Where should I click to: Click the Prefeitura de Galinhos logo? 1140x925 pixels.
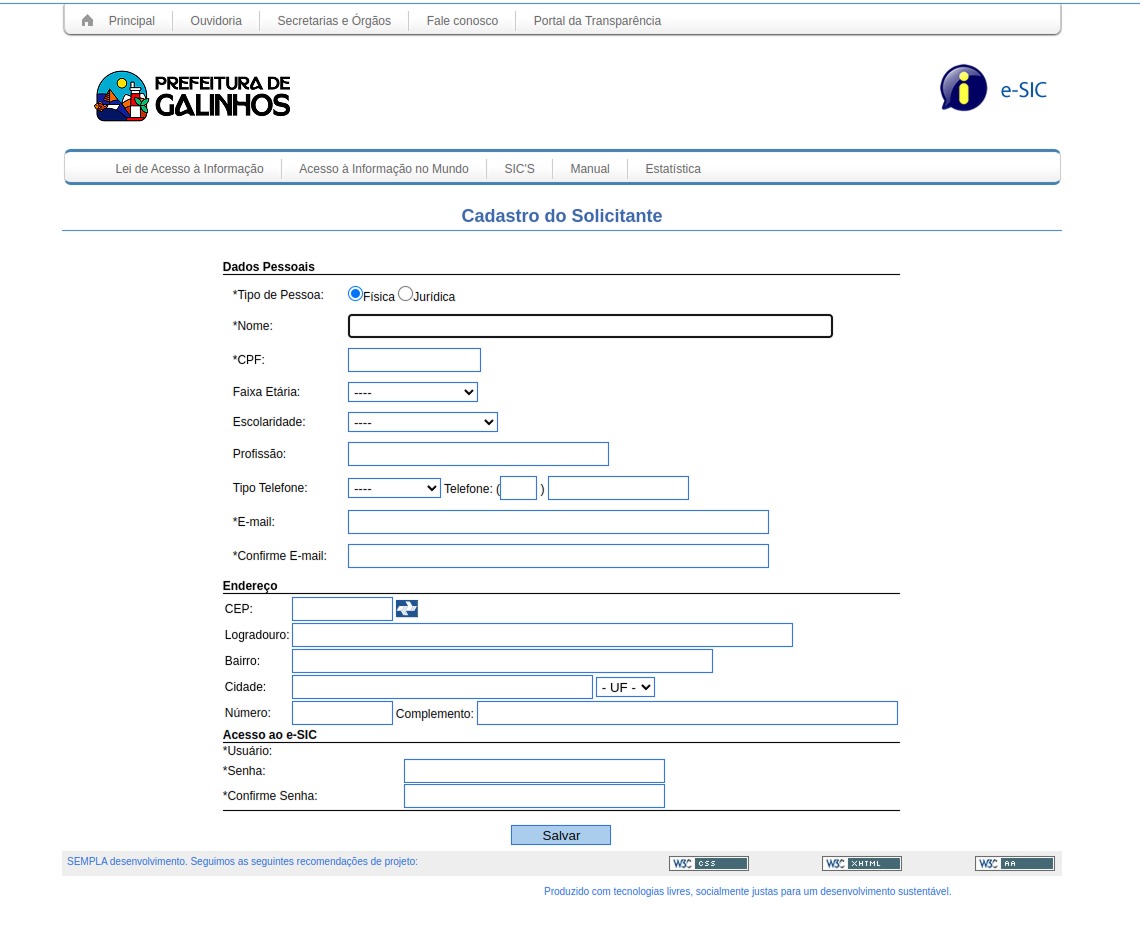(x=192, y=96)
